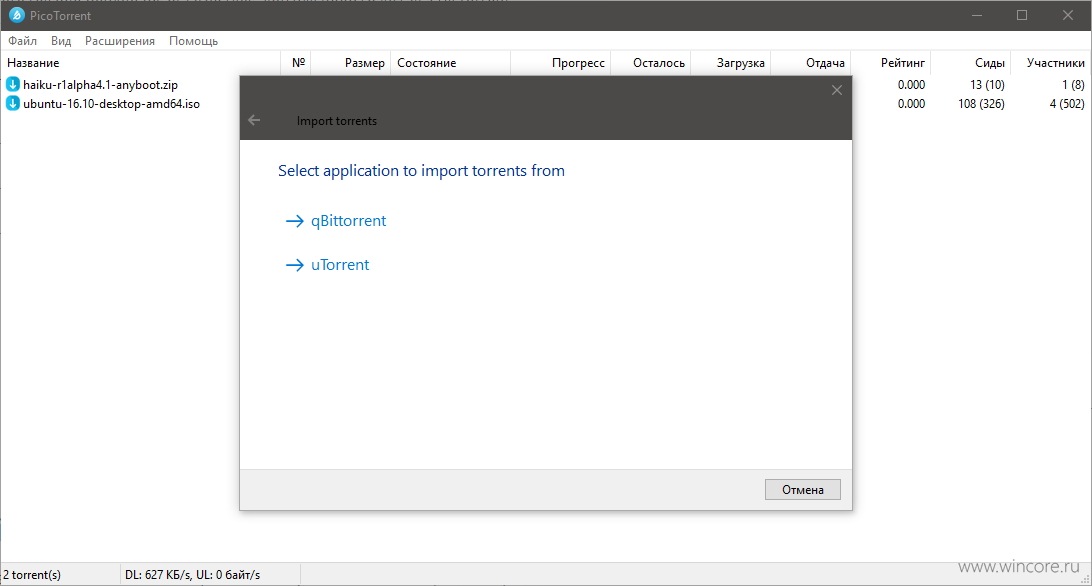Click seeds value 108 (326)
The image size is (1092, 586).
coord(981,104)
